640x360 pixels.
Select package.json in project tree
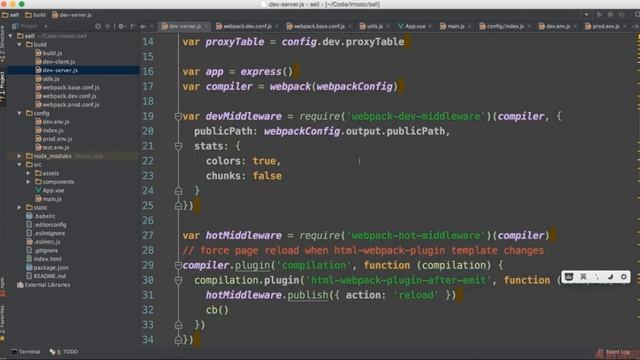coord(47,267)
